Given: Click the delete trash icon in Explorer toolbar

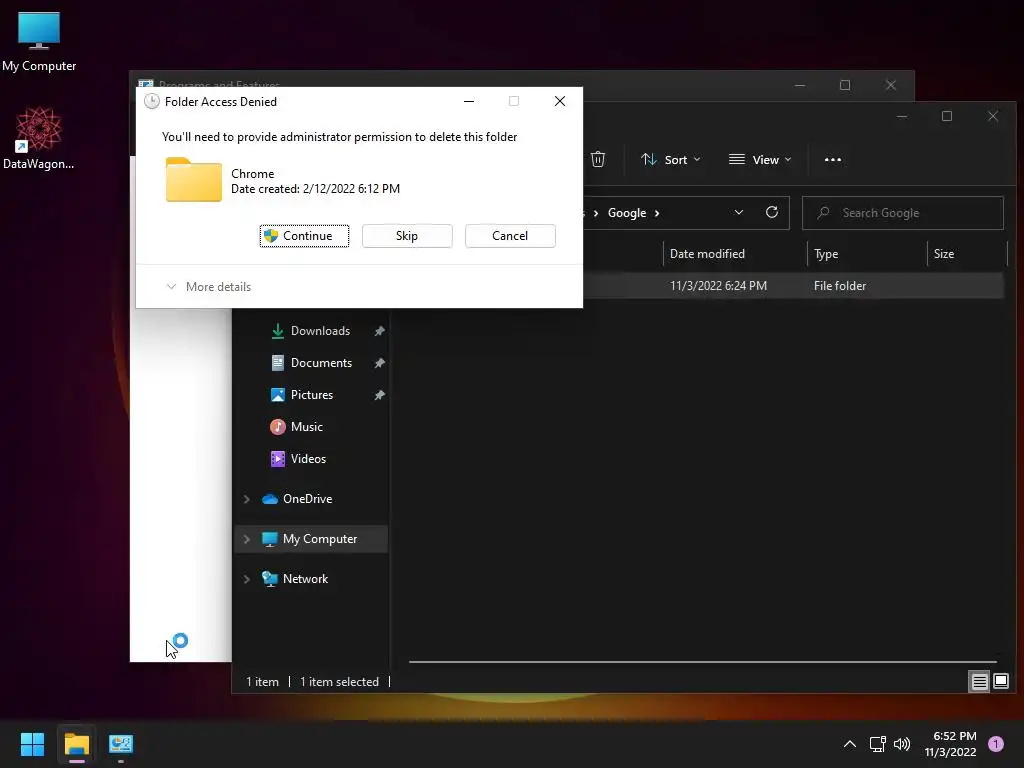Looking at the screenshot, I should [x=598, y=159].
